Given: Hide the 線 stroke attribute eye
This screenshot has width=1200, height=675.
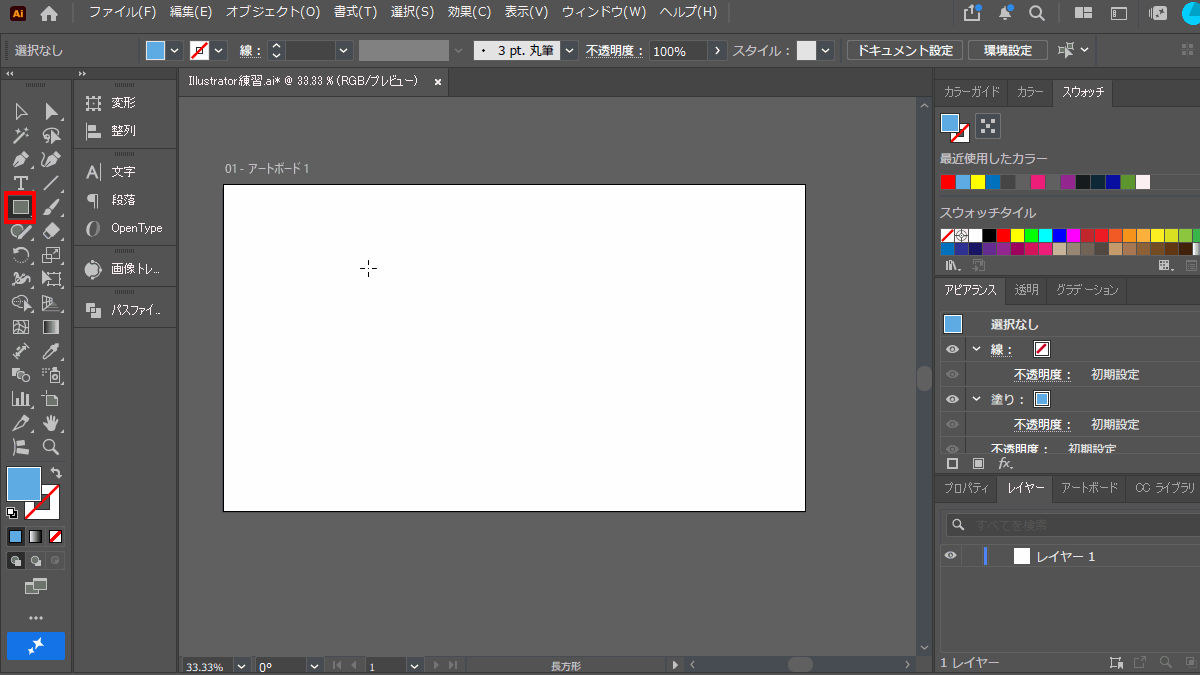Looking at the screenshot, I should pos(952,349).
